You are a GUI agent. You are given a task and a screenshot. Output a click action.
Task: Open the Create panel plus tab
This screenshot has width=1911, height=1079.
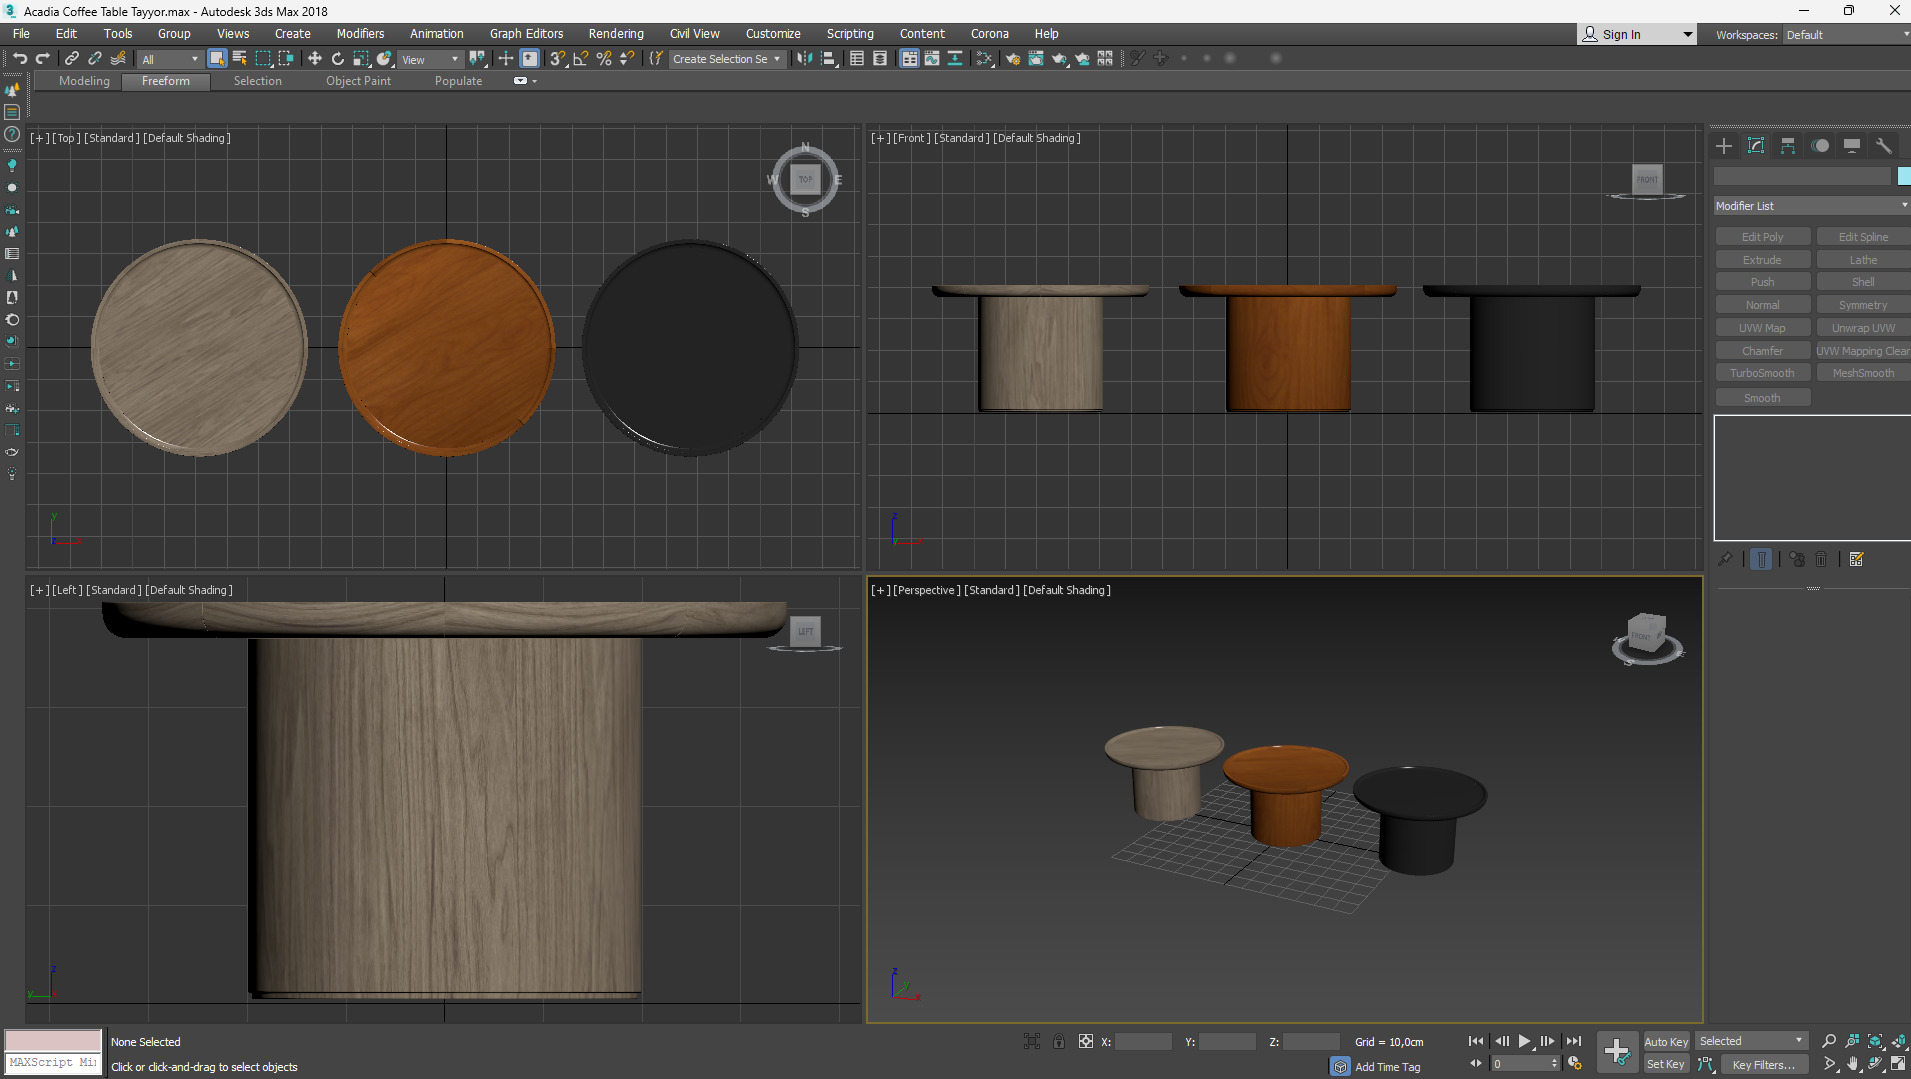tap(1724, 146)
